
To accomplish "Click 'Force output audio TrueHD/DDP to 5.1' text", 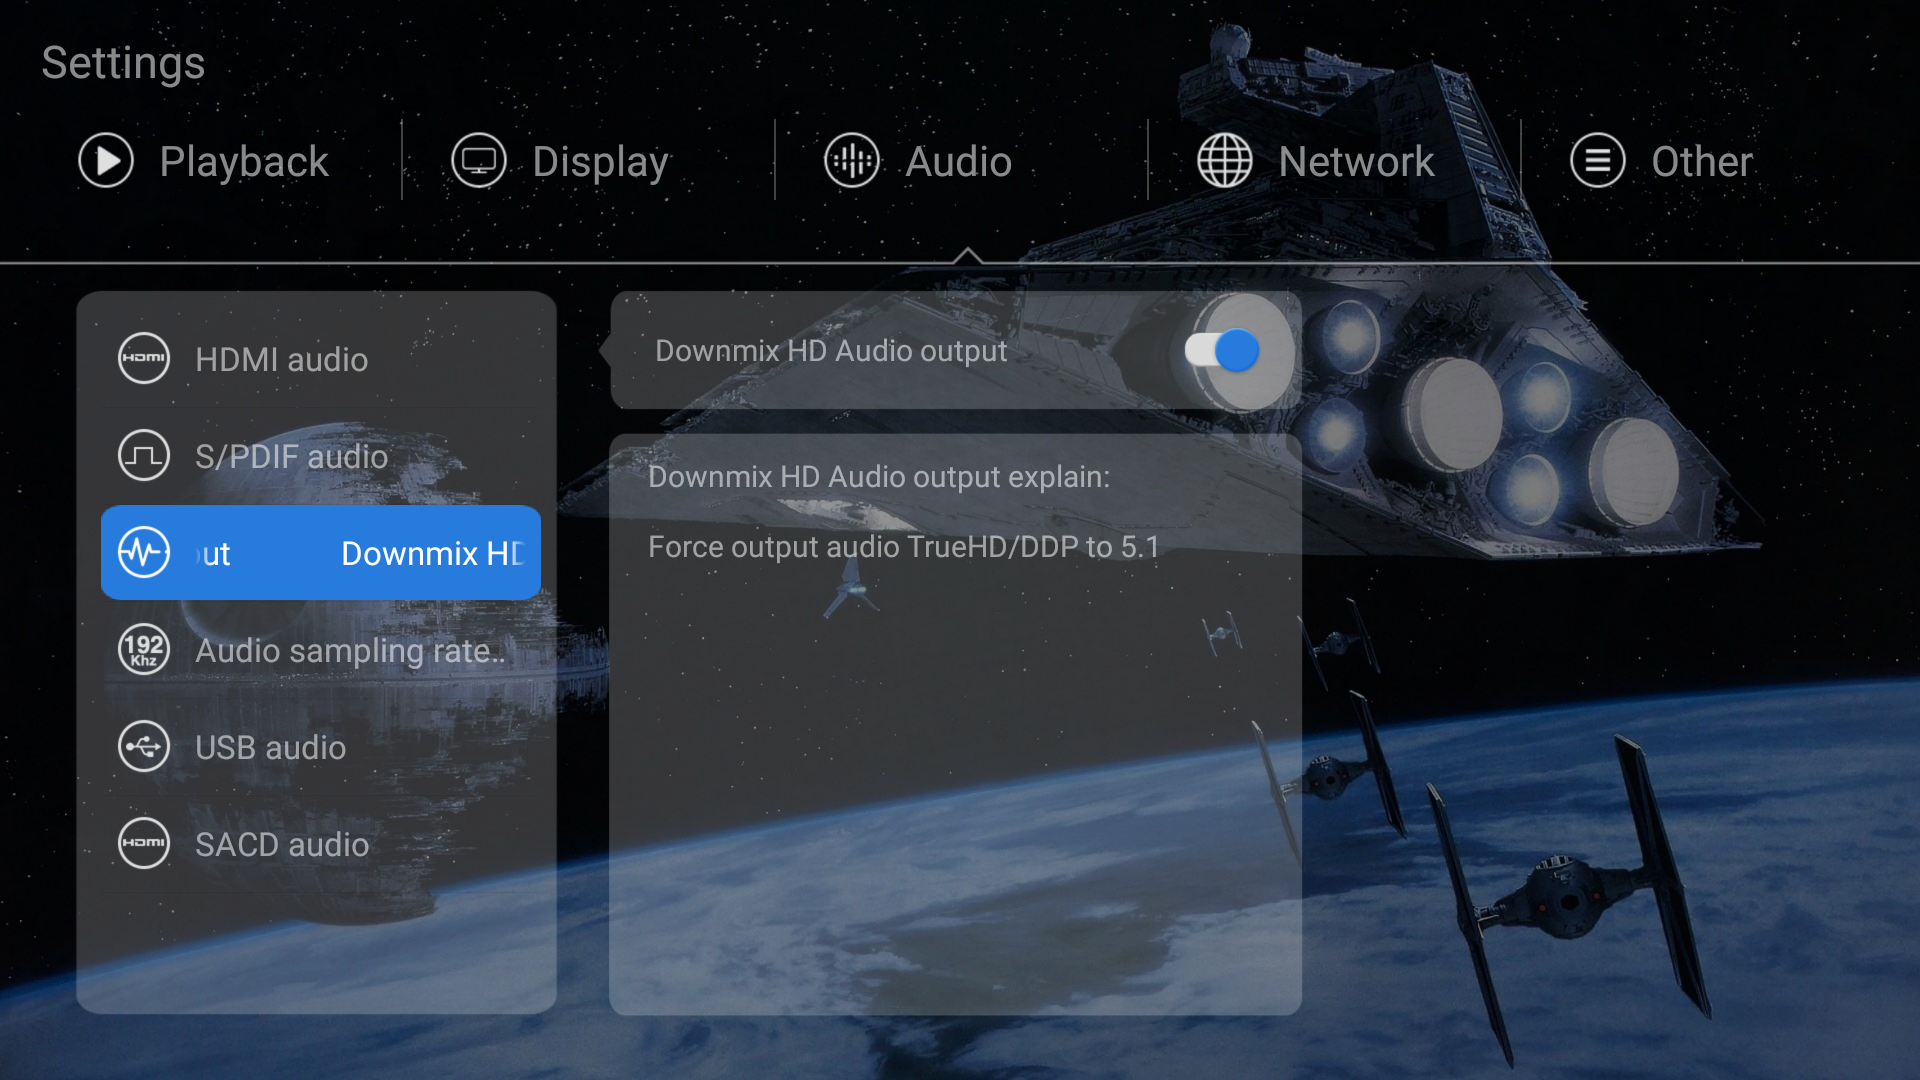I will [904, 547].
